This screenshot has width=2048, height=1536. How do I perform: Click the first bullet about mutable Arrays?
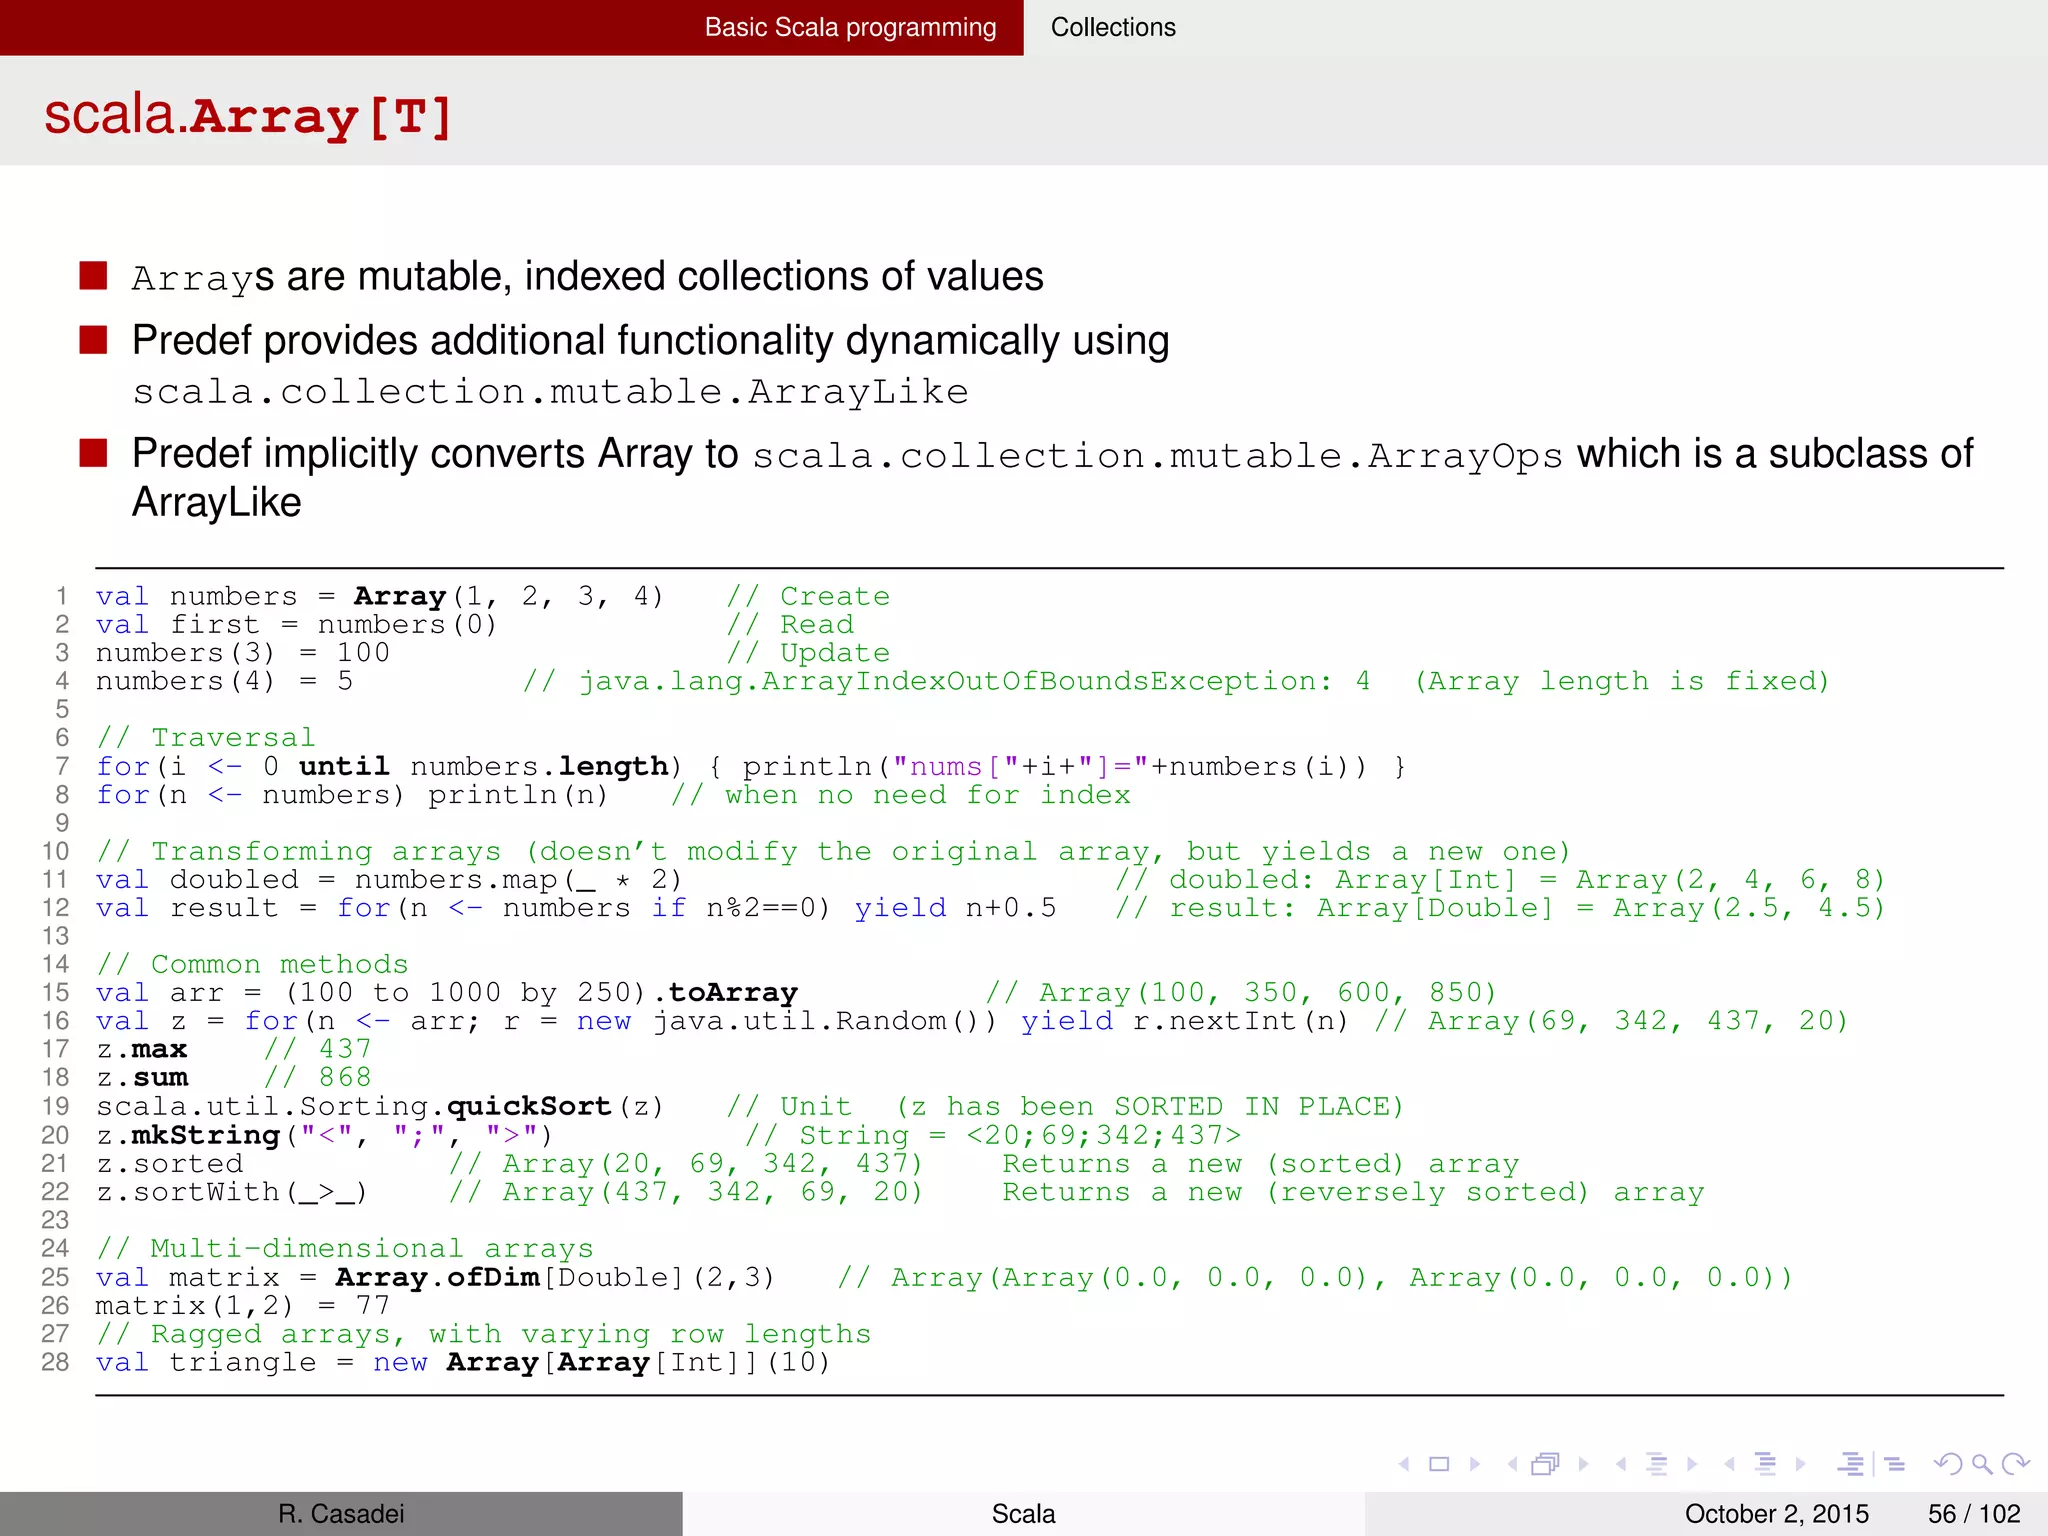click(x=587, y=277)
